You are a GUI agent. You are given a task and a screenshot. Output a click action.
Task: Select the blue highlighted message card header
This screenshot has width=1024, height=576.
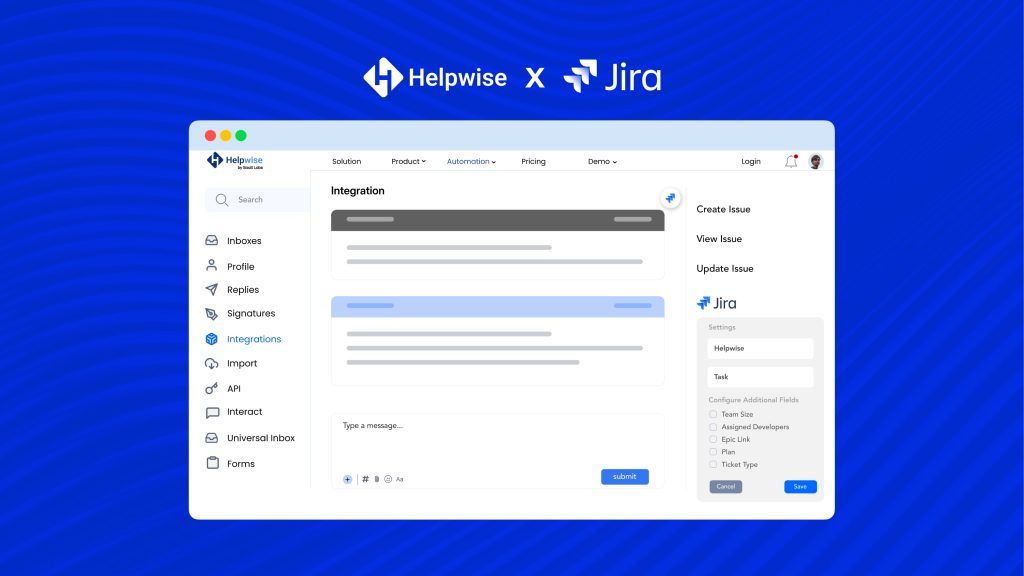point(498,306)
